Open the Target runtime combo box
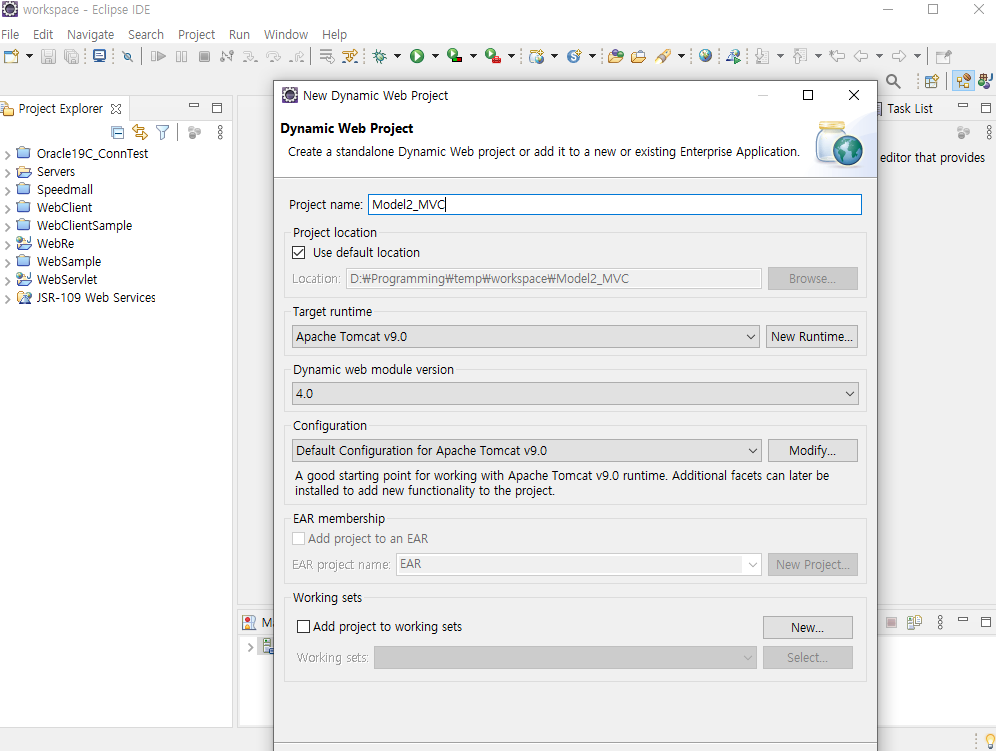 pos(525,337)
